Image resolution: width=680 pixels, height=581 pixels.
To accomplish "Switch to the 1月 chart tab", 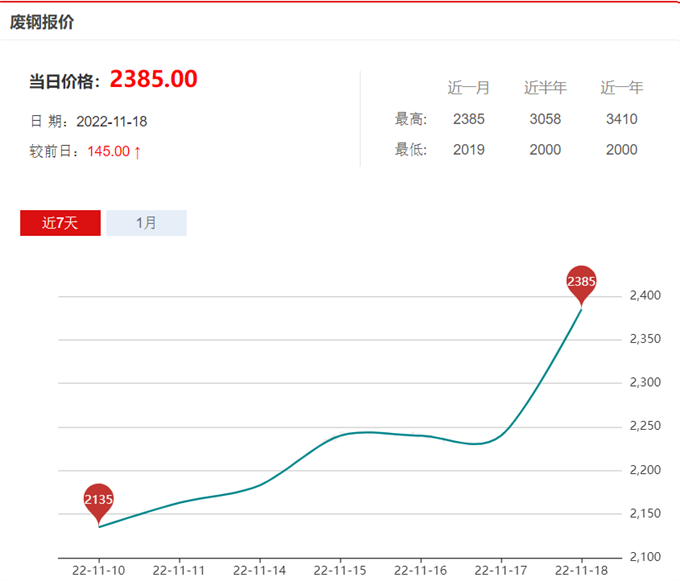I will [147, 223].
